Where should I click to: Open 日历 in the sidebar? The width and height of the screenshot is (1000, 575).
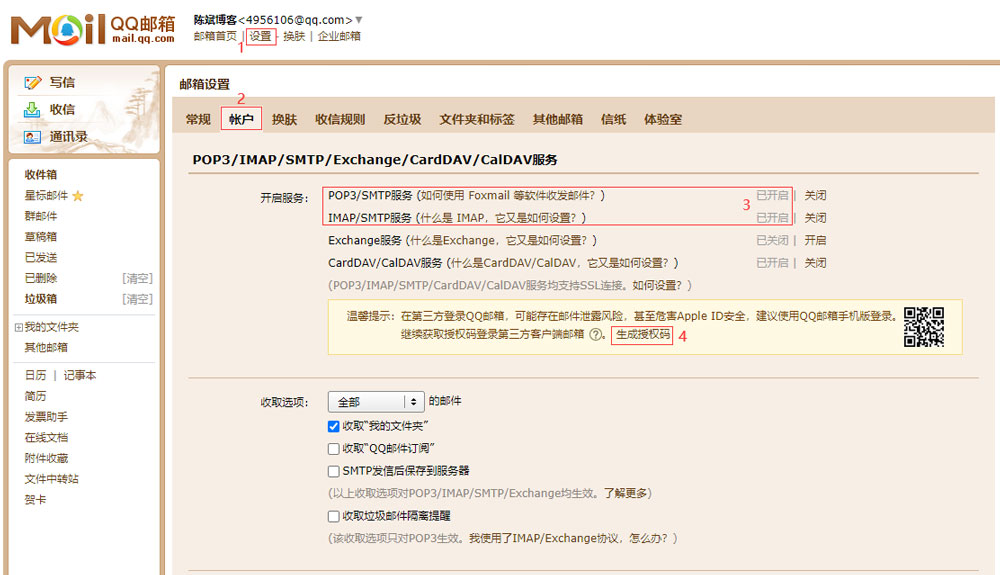36,375
